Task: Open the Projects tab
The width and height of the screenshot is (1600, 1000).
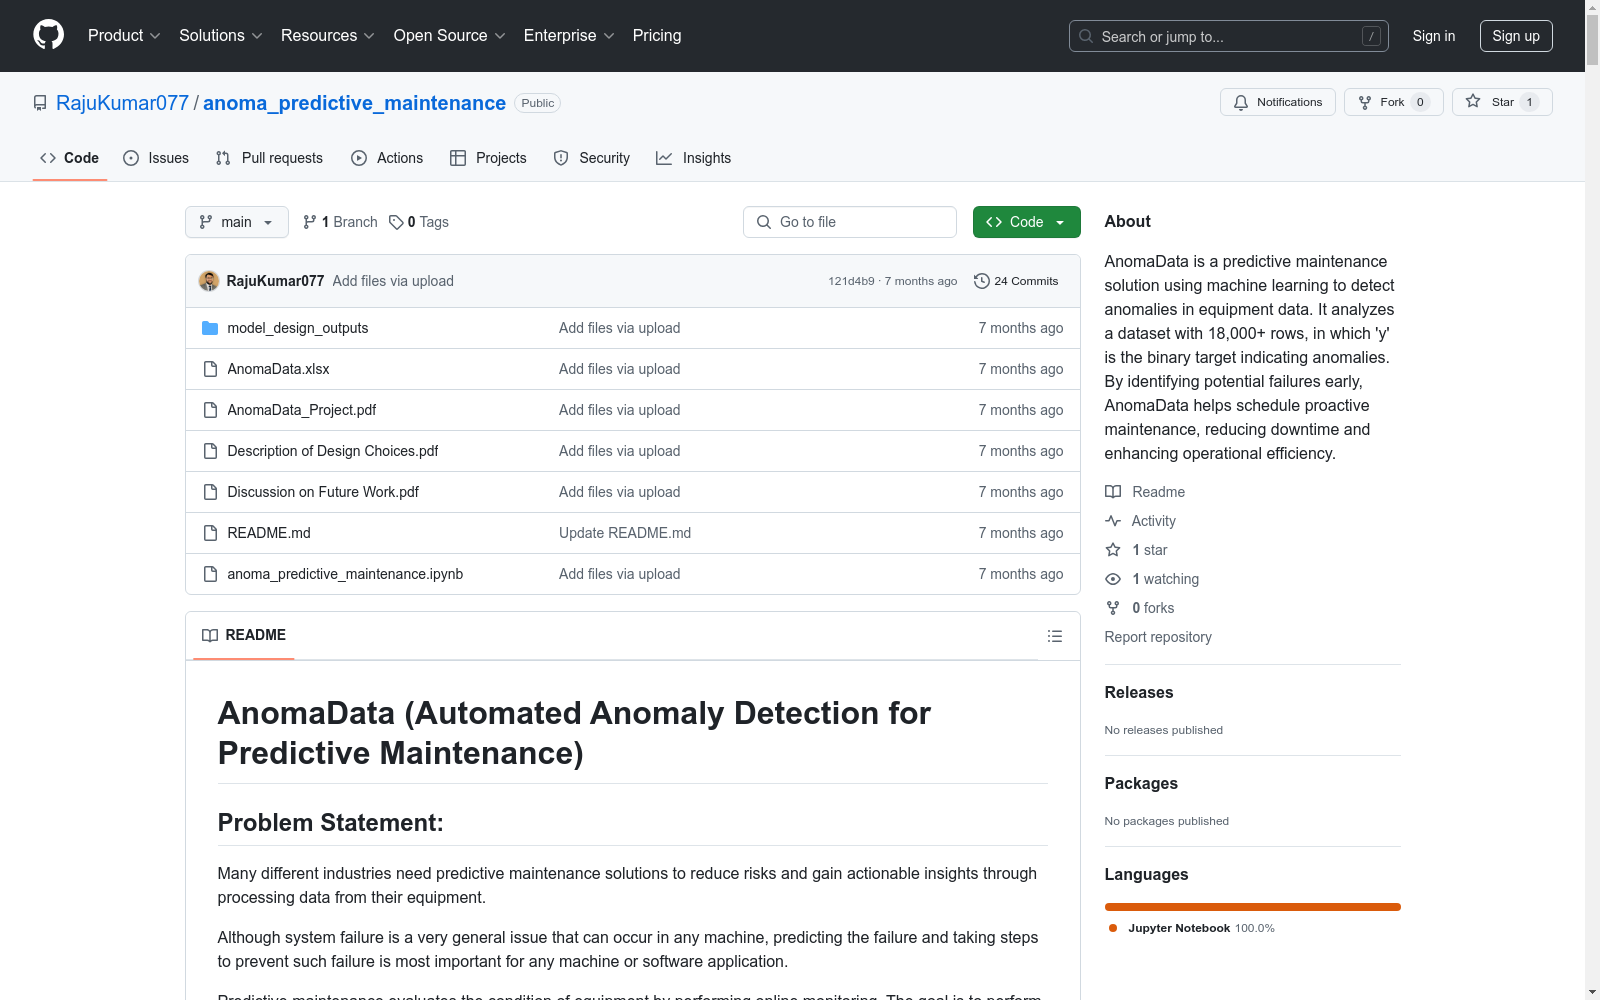Action: click(x=488, y=158)
